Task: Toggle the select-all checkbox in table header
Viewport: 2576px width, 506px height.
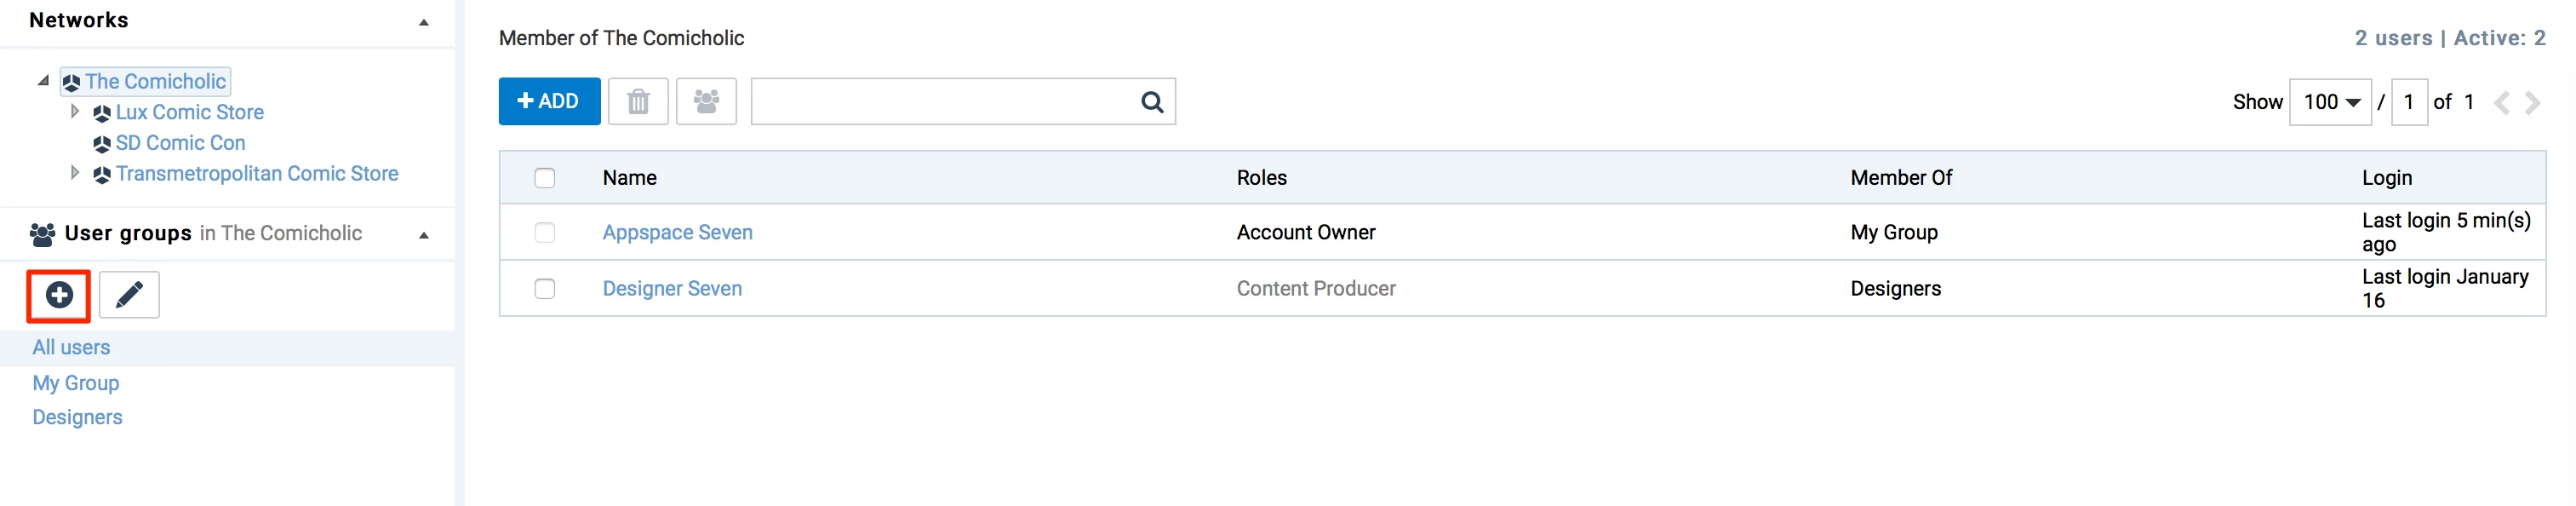Action: 545,178
